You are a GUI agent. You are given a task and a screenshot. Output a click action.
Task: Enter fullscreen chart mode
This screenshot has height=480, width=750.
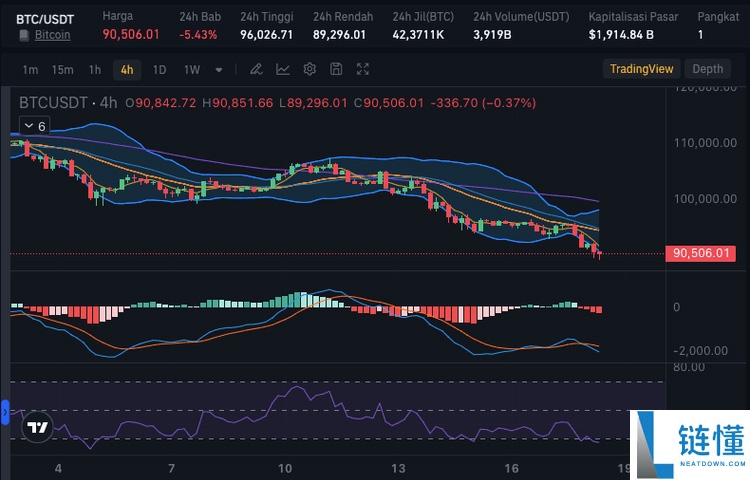[362, 69]
